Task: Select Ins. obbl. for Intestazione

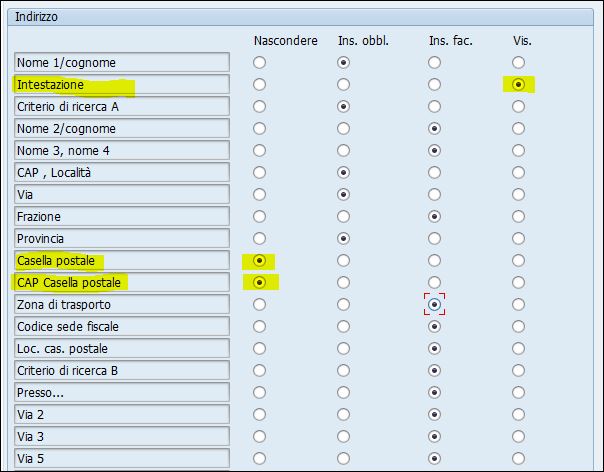Action: [343, 84]
